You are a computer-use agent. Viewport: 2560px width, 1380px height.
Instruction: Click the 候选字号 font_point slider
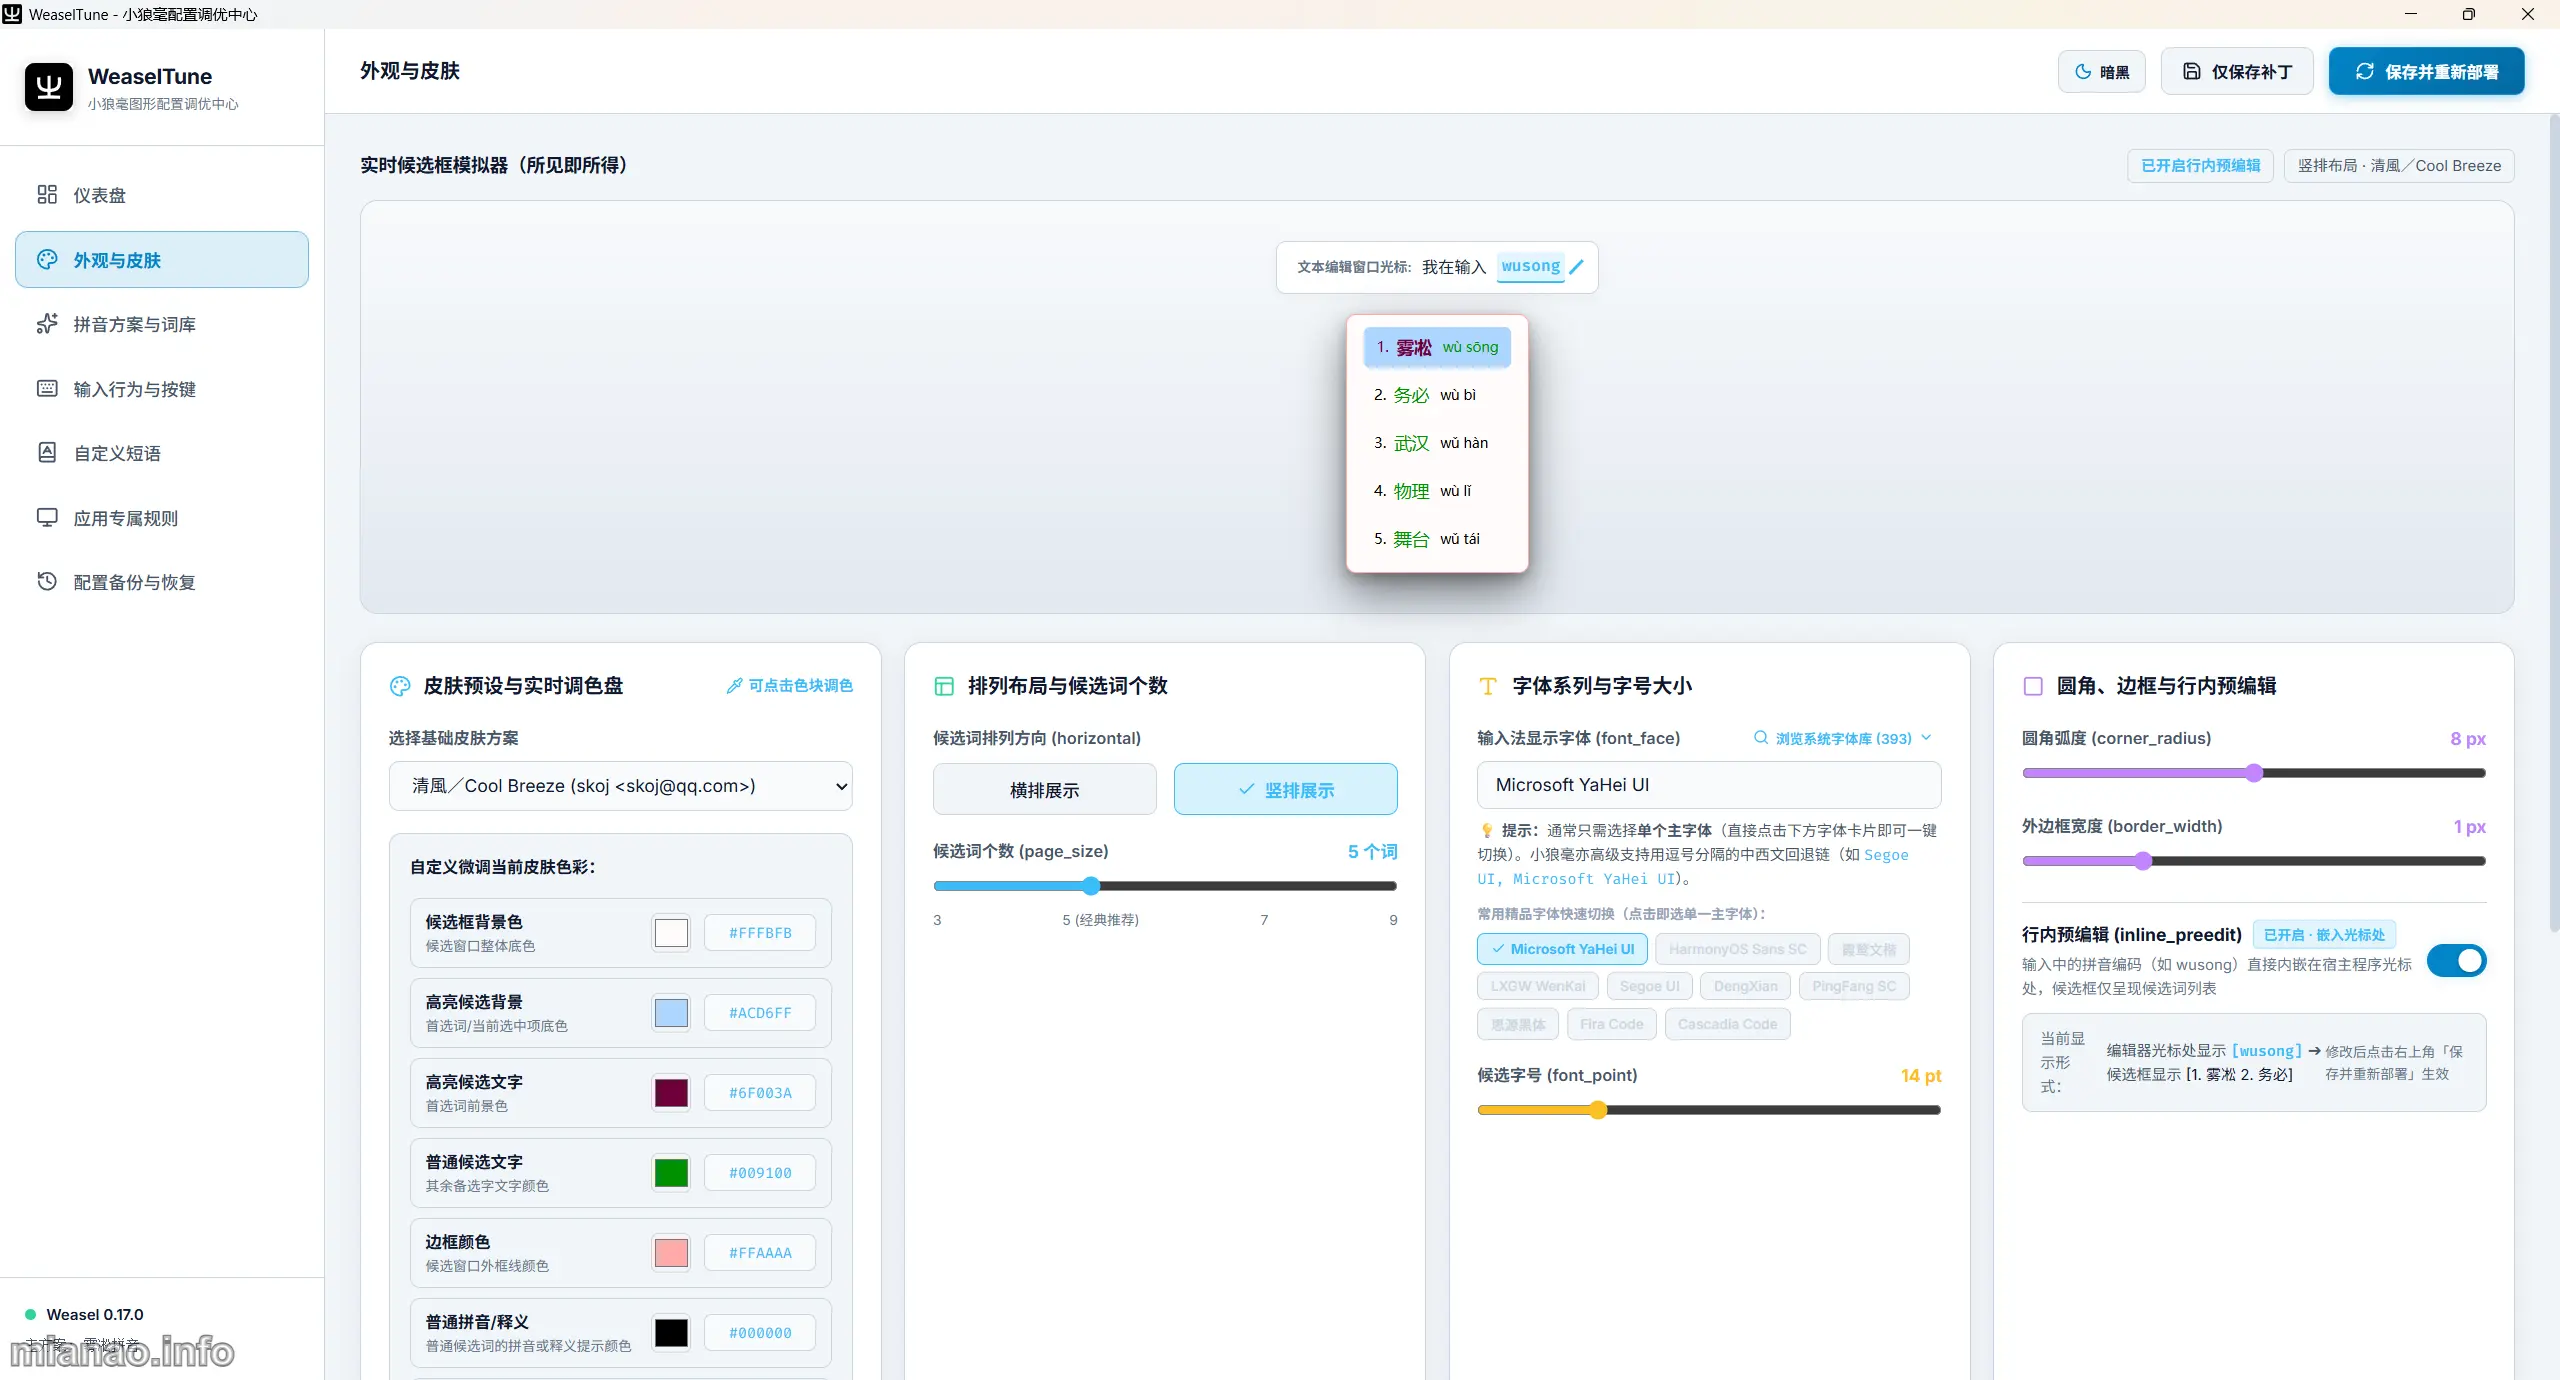[1709, 1110]
